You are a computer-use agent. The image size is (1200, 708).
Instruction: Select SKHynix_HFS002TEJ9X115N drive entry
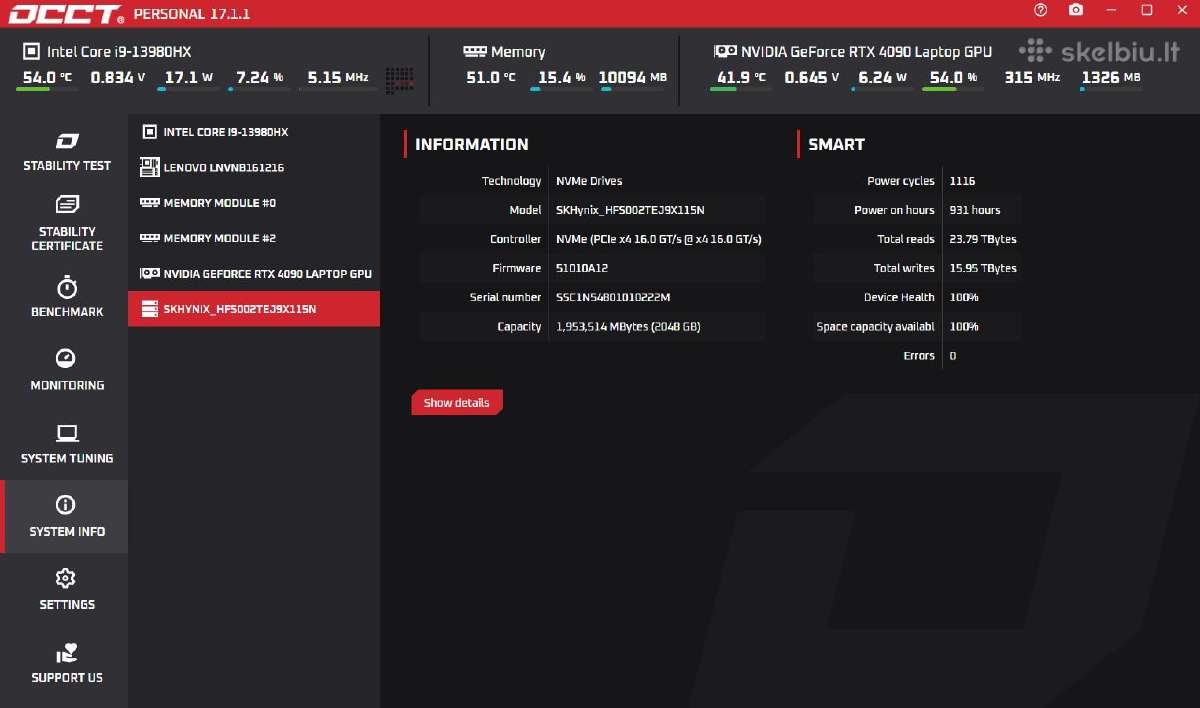coord(254,308)
